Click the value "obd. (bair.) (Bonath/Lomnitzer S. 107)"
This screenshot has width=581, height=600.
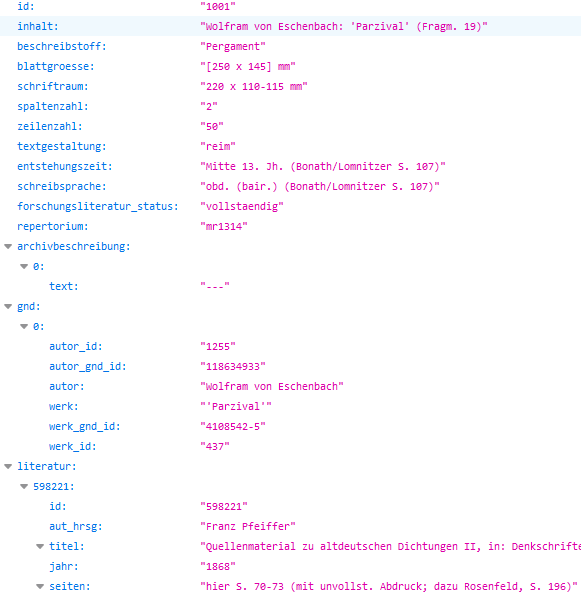click(x=320, y=186)
